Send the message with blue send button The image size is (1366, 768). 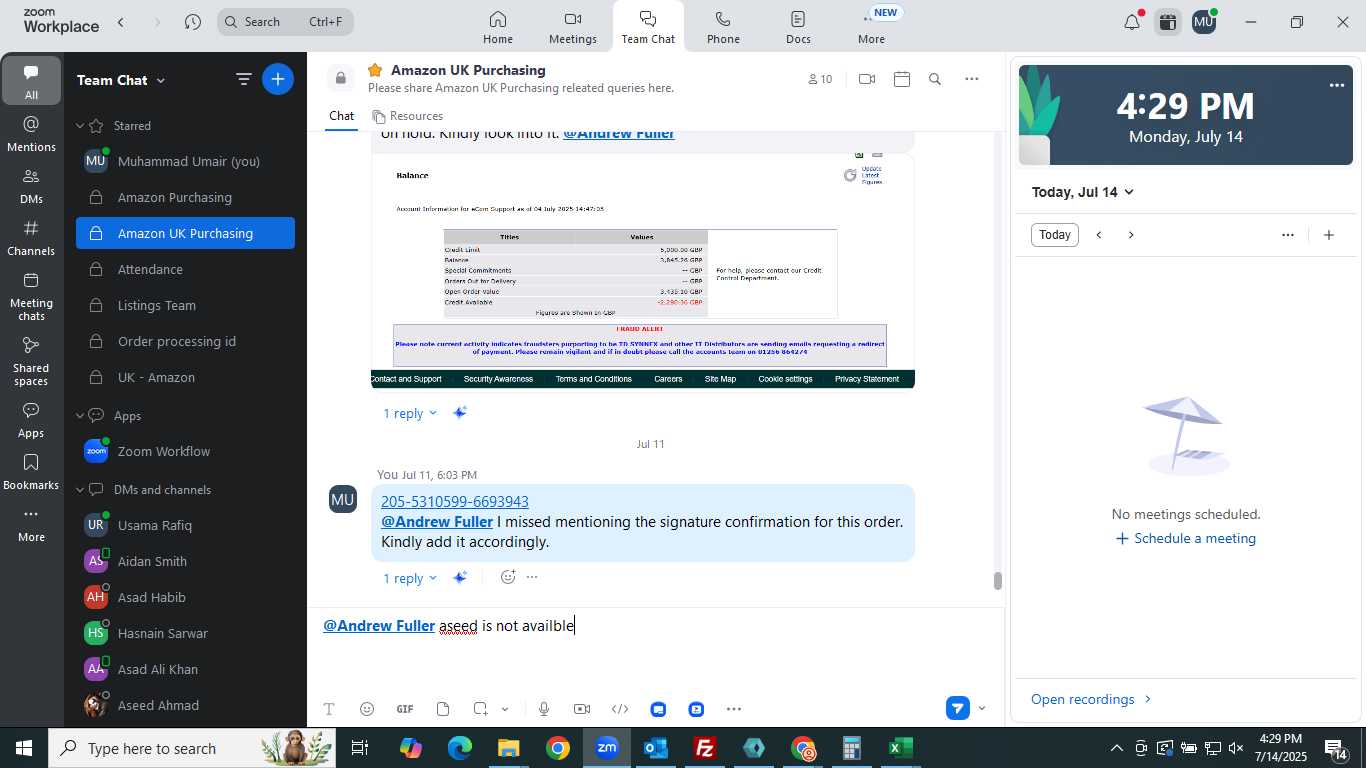(958, 709)
